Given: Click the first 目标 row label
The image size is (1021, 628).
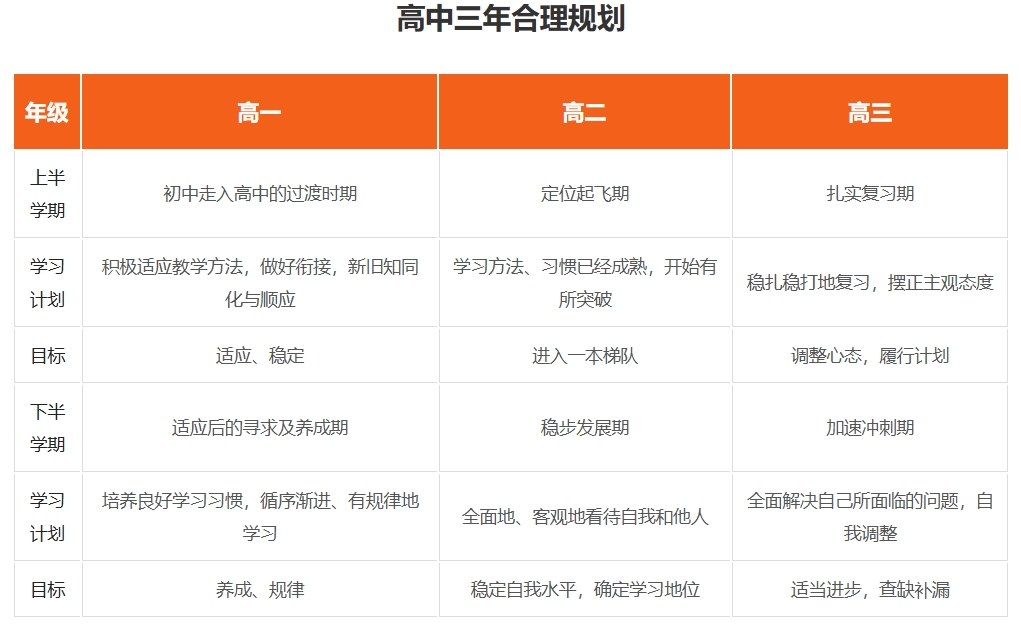Looking at the screenshot, I should point(46,355).
